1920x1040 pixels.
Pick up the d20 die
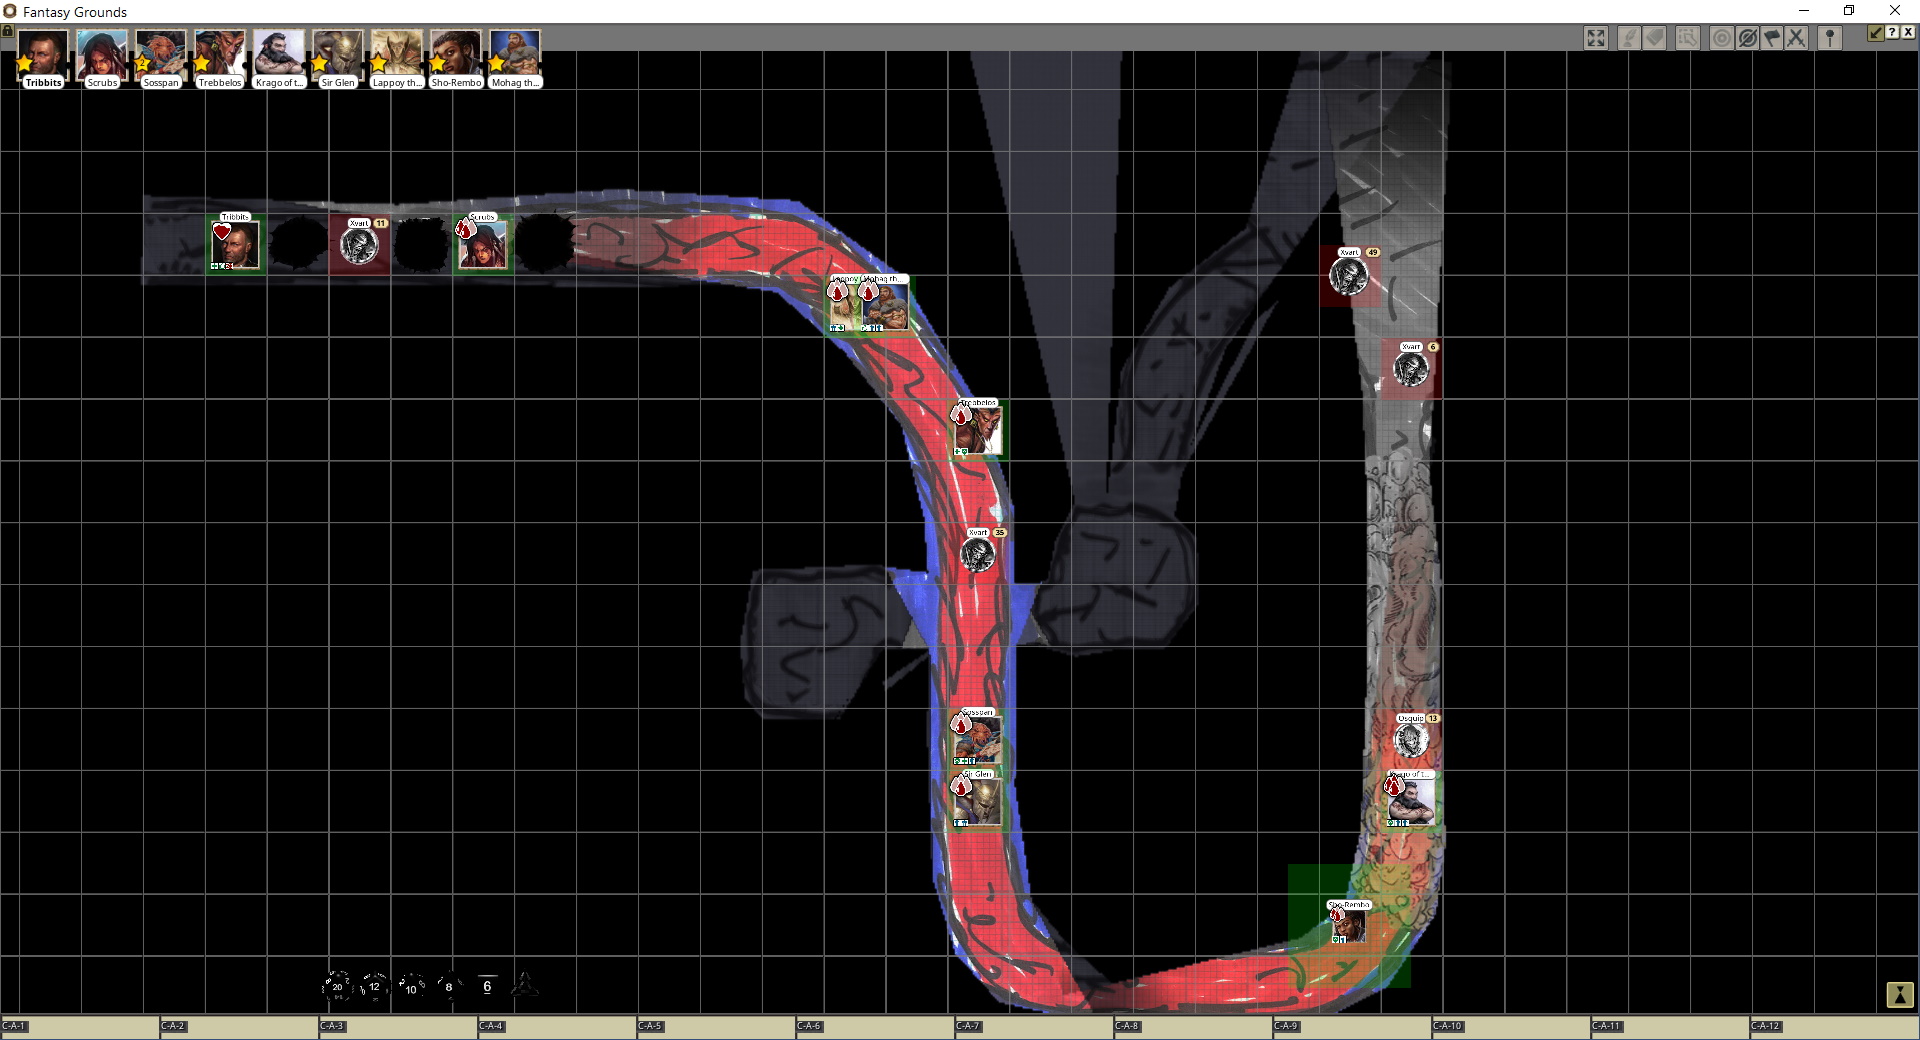(x=337, y=986)
